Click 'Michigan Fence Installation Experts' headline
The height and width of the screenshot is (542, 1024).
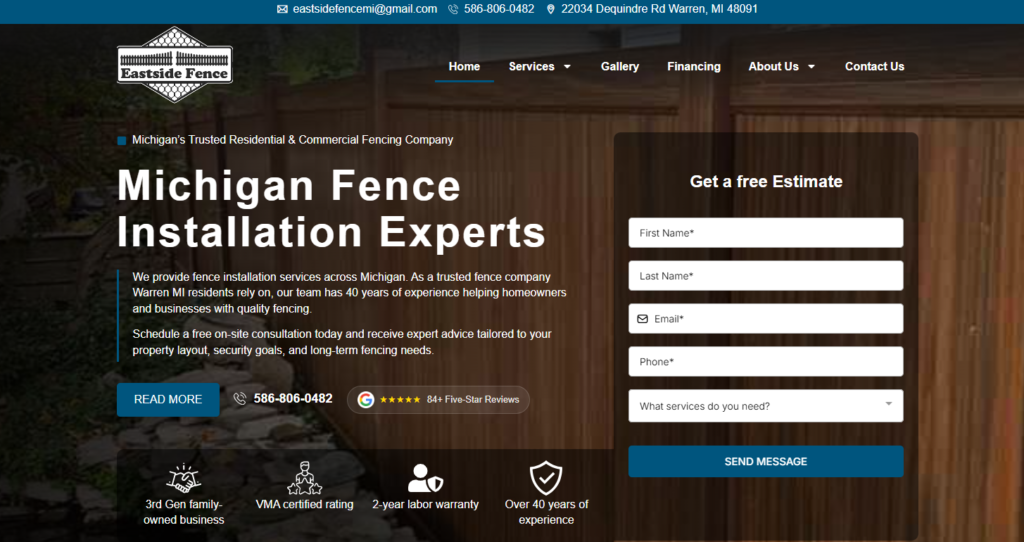pos(331,209)
